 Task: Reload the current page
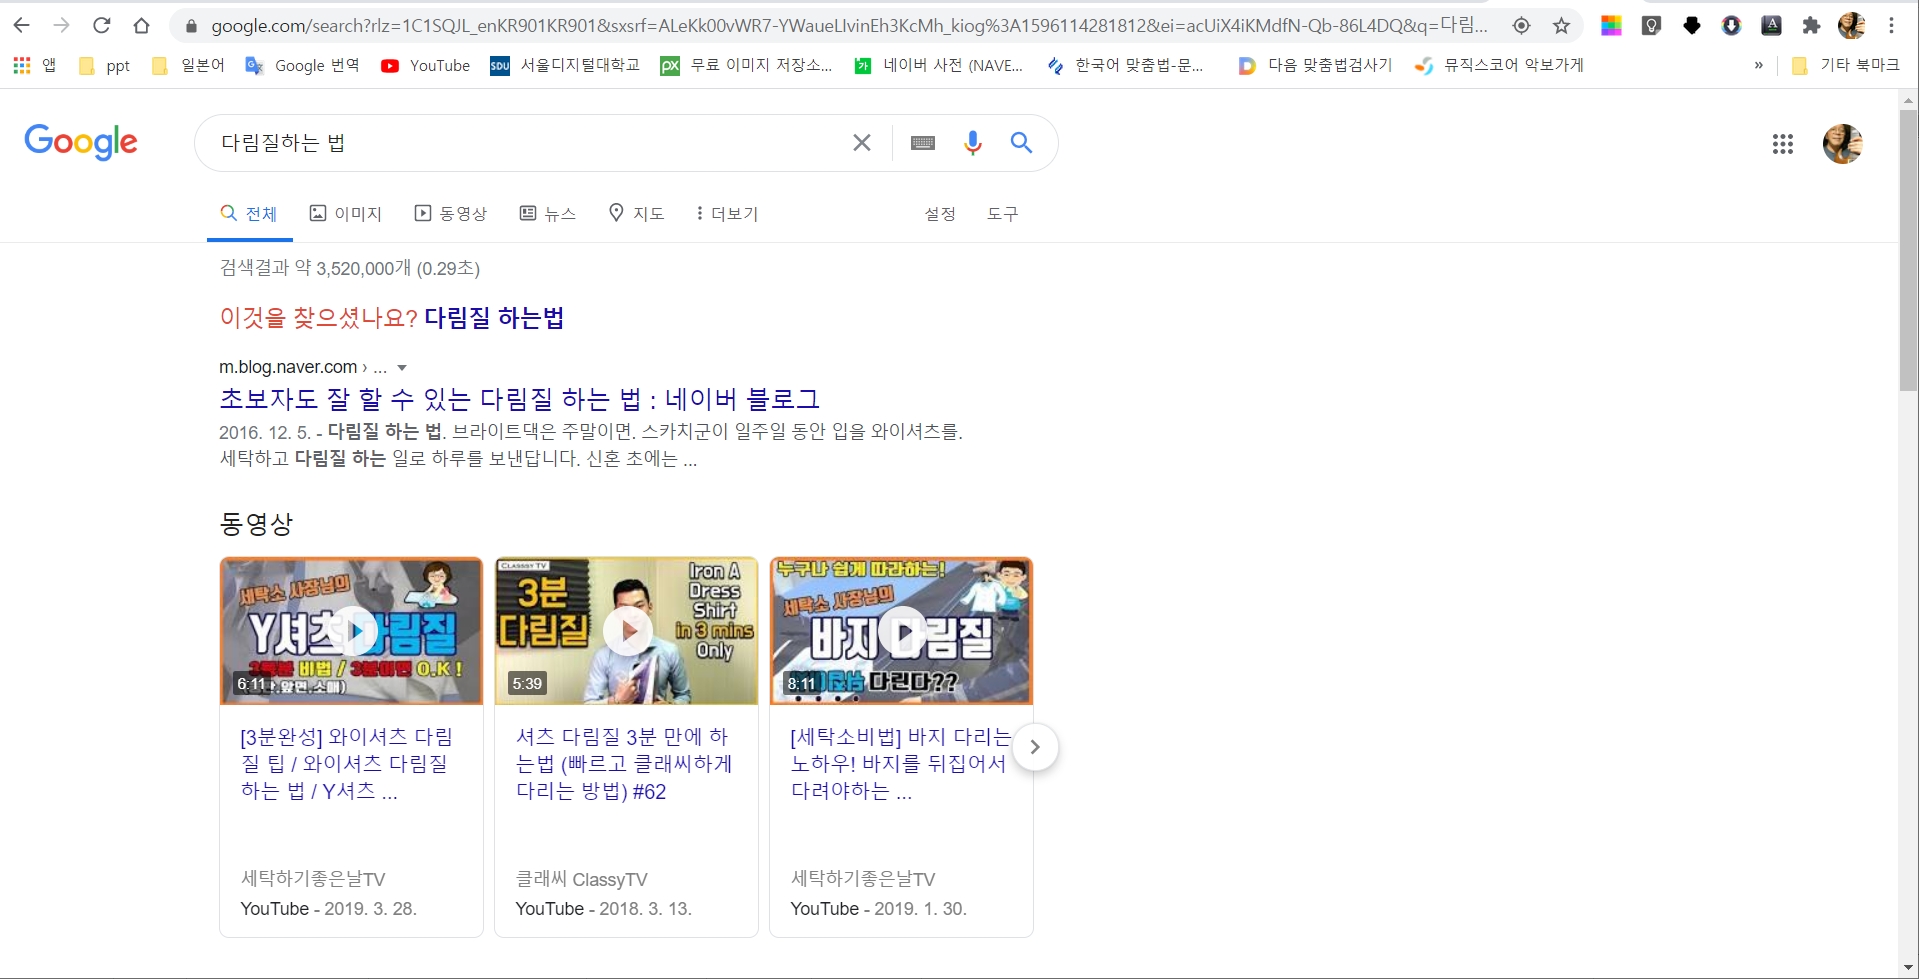[x=101, y=26]
